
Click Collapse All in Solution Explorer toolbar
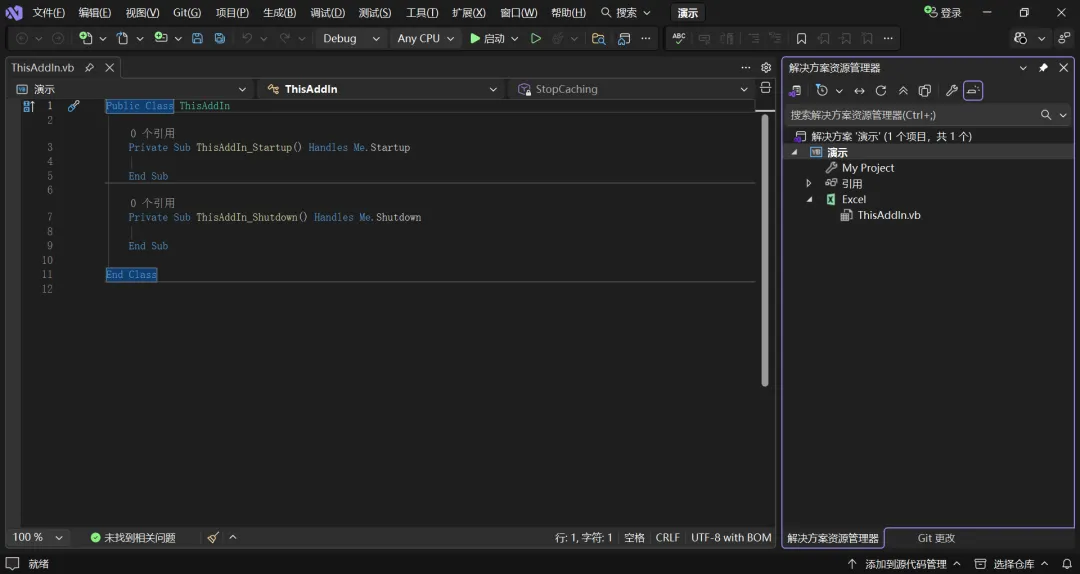pos(903,91)
